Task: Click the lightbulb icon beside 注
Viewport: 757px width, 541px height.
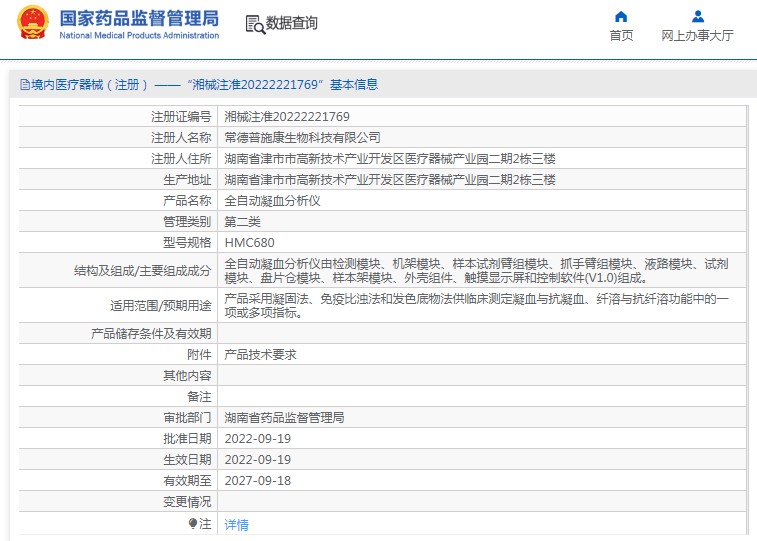Action: click(193, 524)
